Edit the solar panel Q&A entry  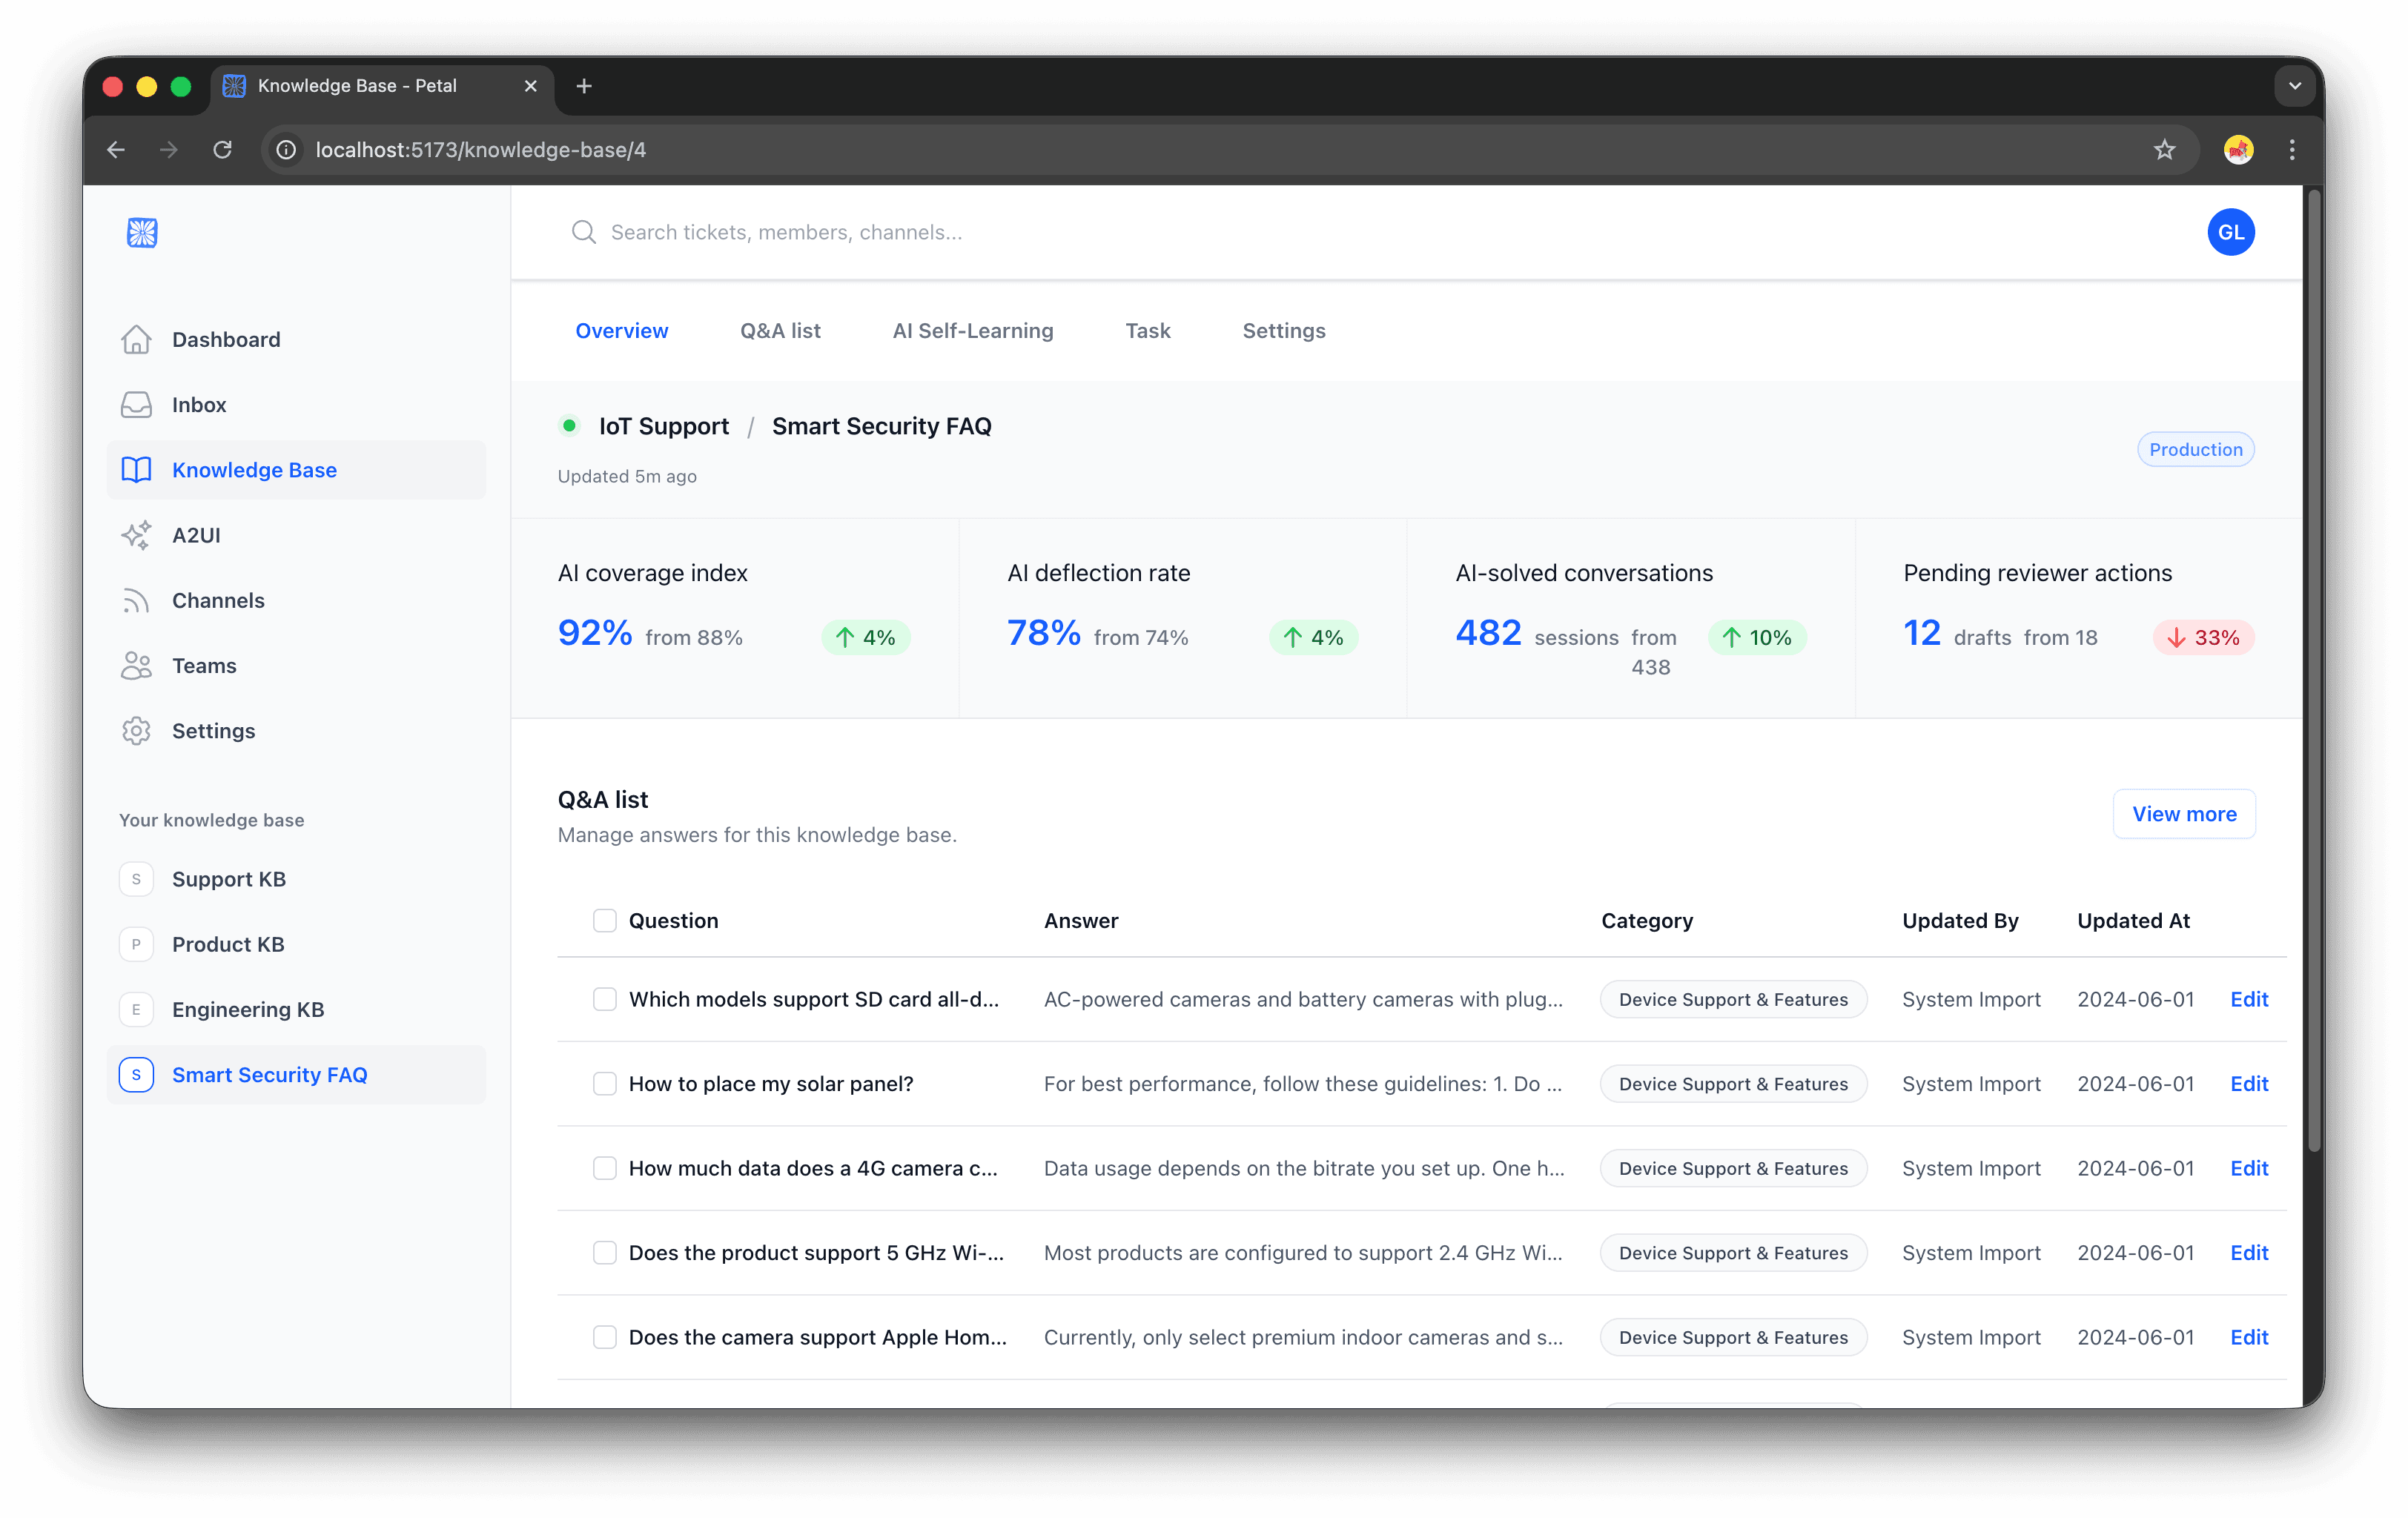coord(2249,1083)
